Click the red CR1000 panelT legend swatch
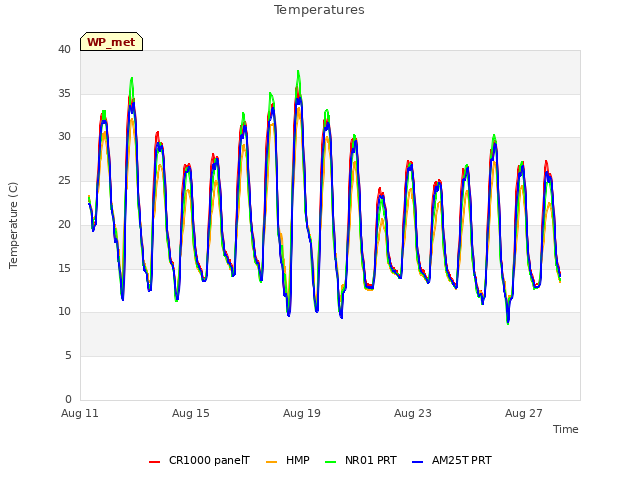Viewport: 640px width, 480px height. pyautogui.click(x=154, y=462)
